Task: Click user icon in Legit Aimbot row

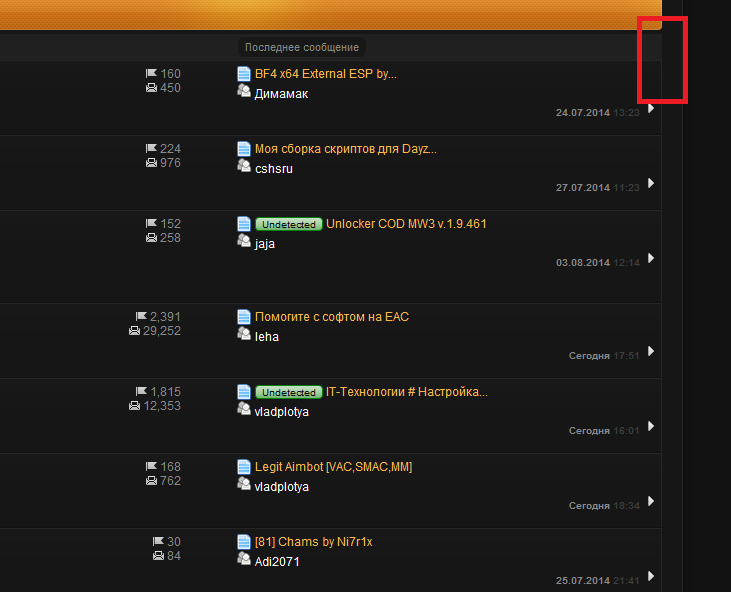Action: click(x=244, y=484)
